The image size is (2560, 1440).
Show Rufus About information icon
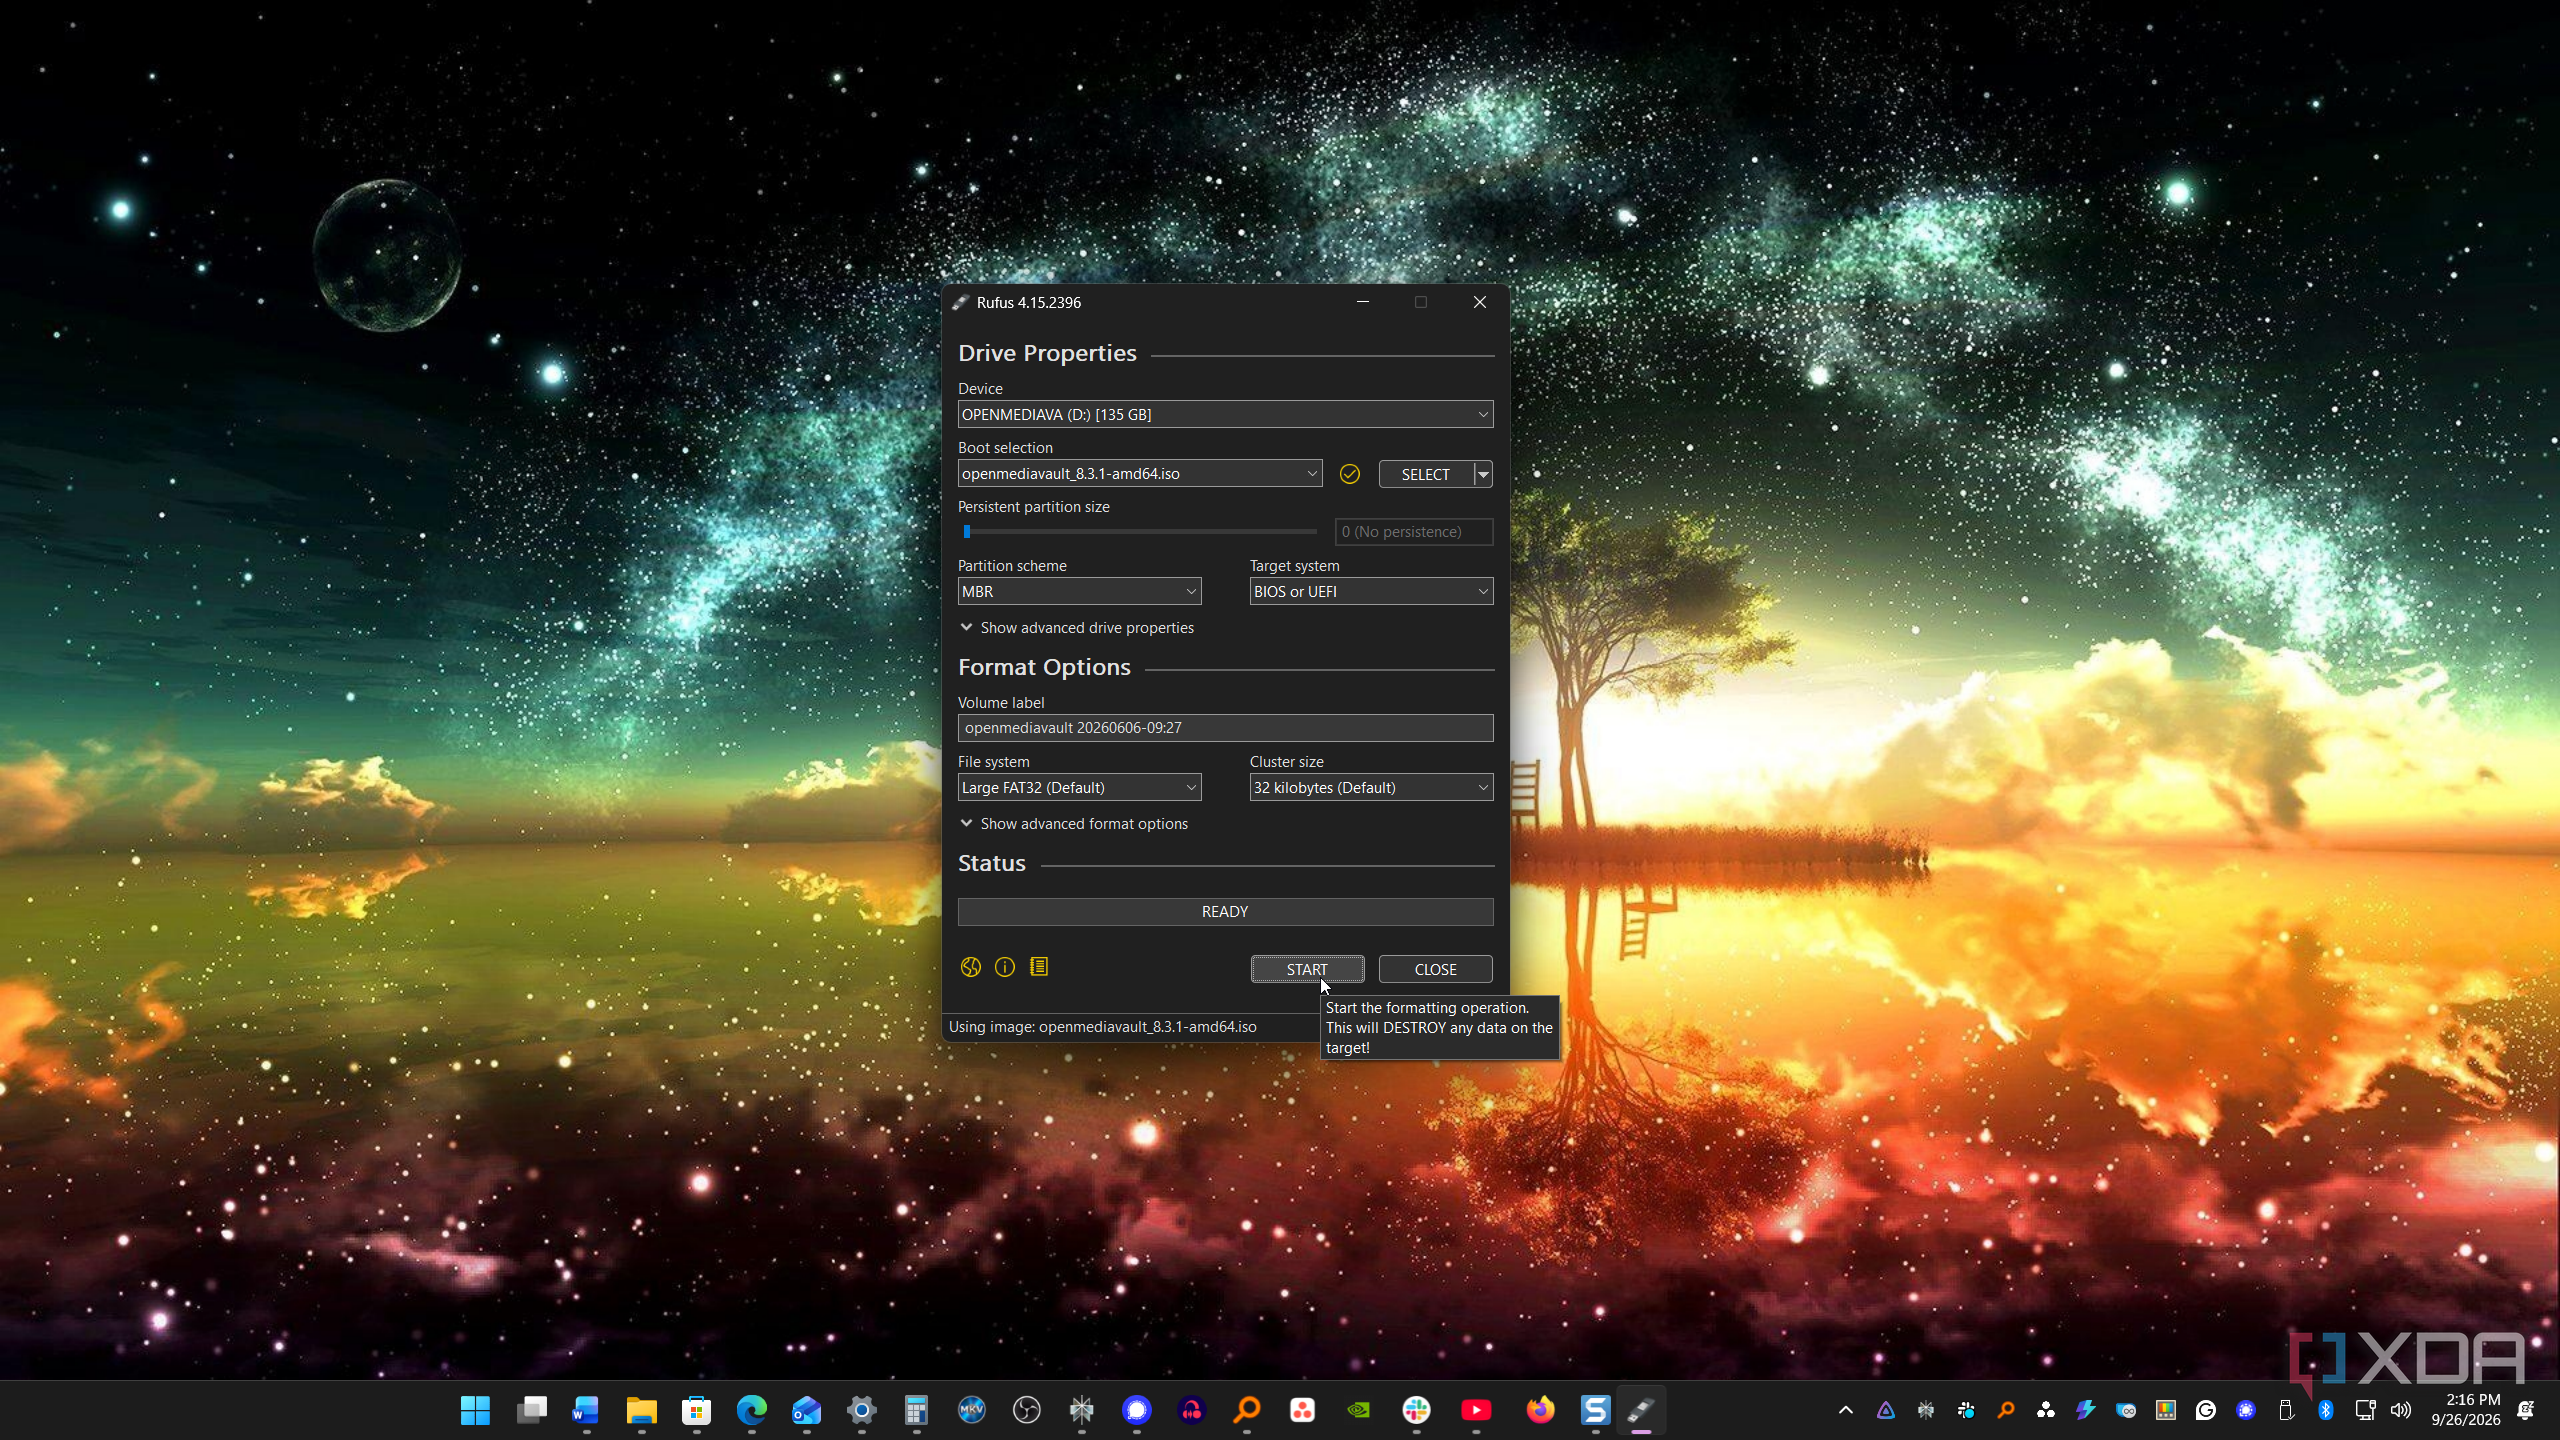click(x=1005, y=967)
